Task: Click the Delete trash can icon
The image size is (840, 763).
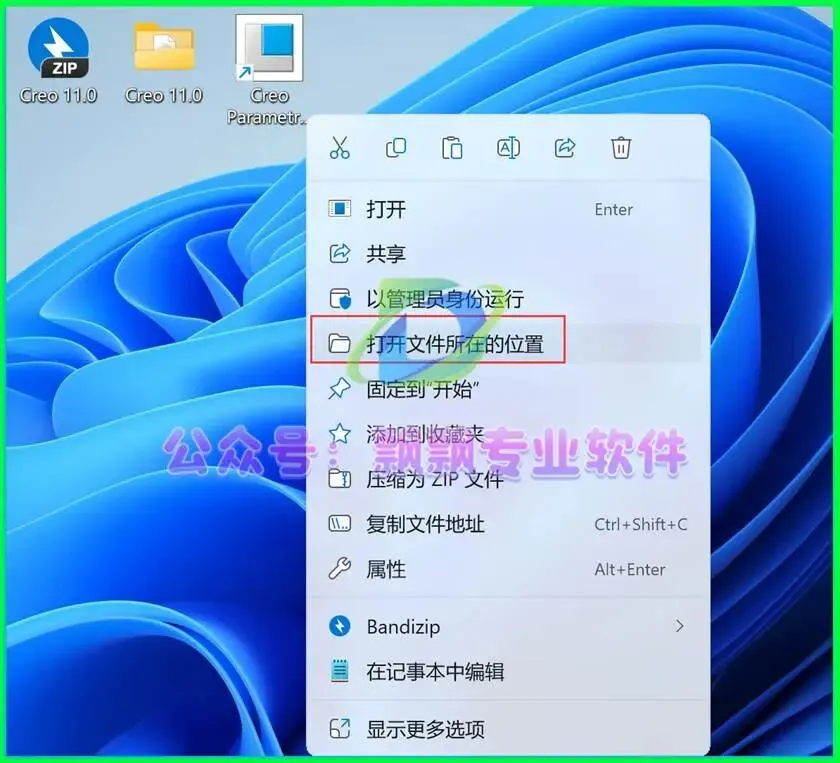Action: (621, 147)
